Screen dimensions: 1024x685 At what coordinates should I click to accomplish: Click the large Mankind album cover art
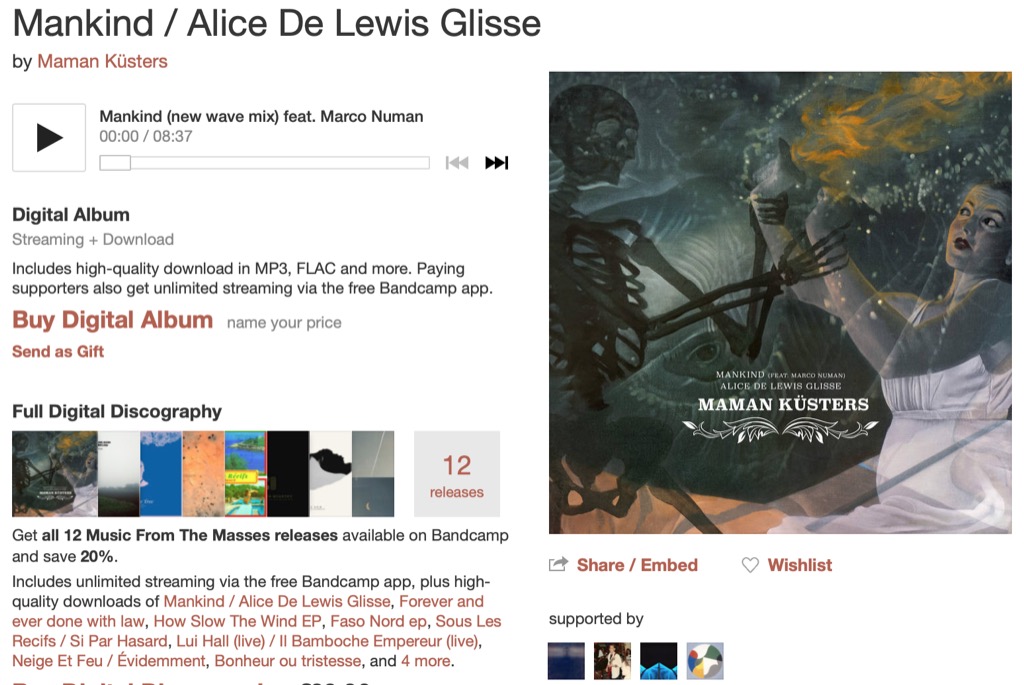(780, 302)
